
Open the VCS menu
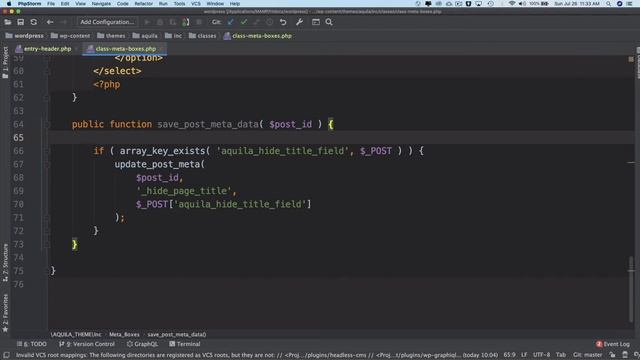tap(196, 4)
